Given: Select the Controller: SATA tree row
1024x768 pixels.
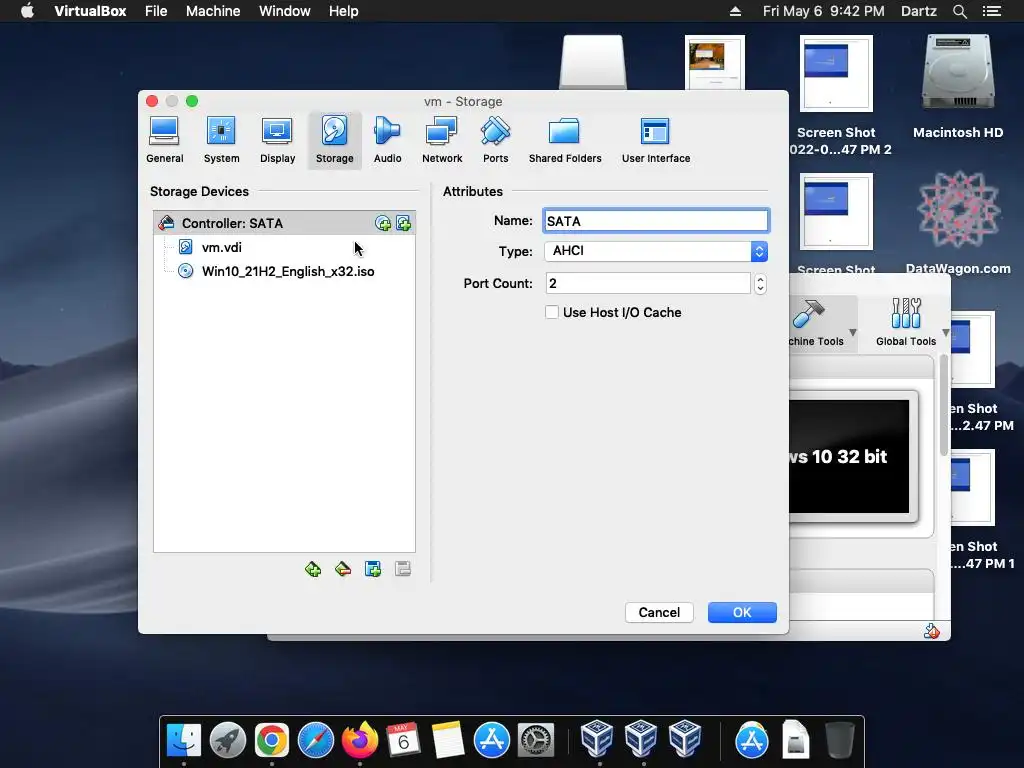Looking at the screenshot, I should point(284,223).
